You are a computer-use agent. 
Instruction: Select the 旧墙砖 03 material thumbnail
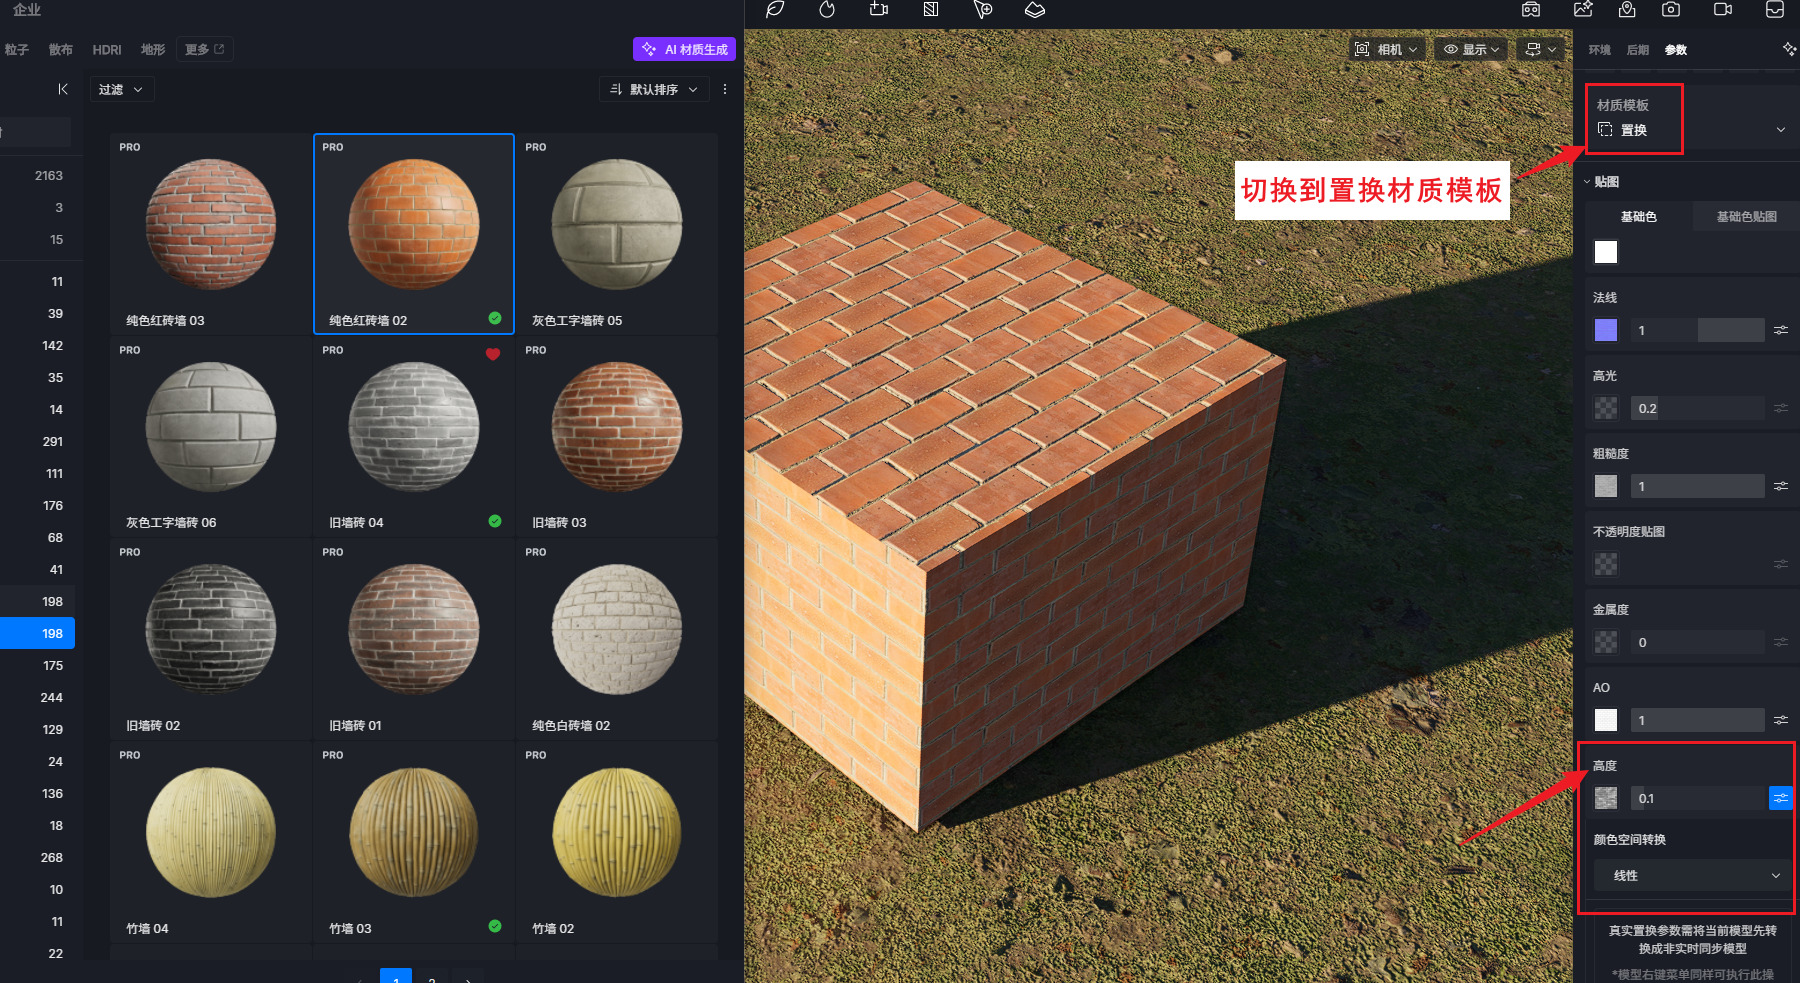point(616,428)
